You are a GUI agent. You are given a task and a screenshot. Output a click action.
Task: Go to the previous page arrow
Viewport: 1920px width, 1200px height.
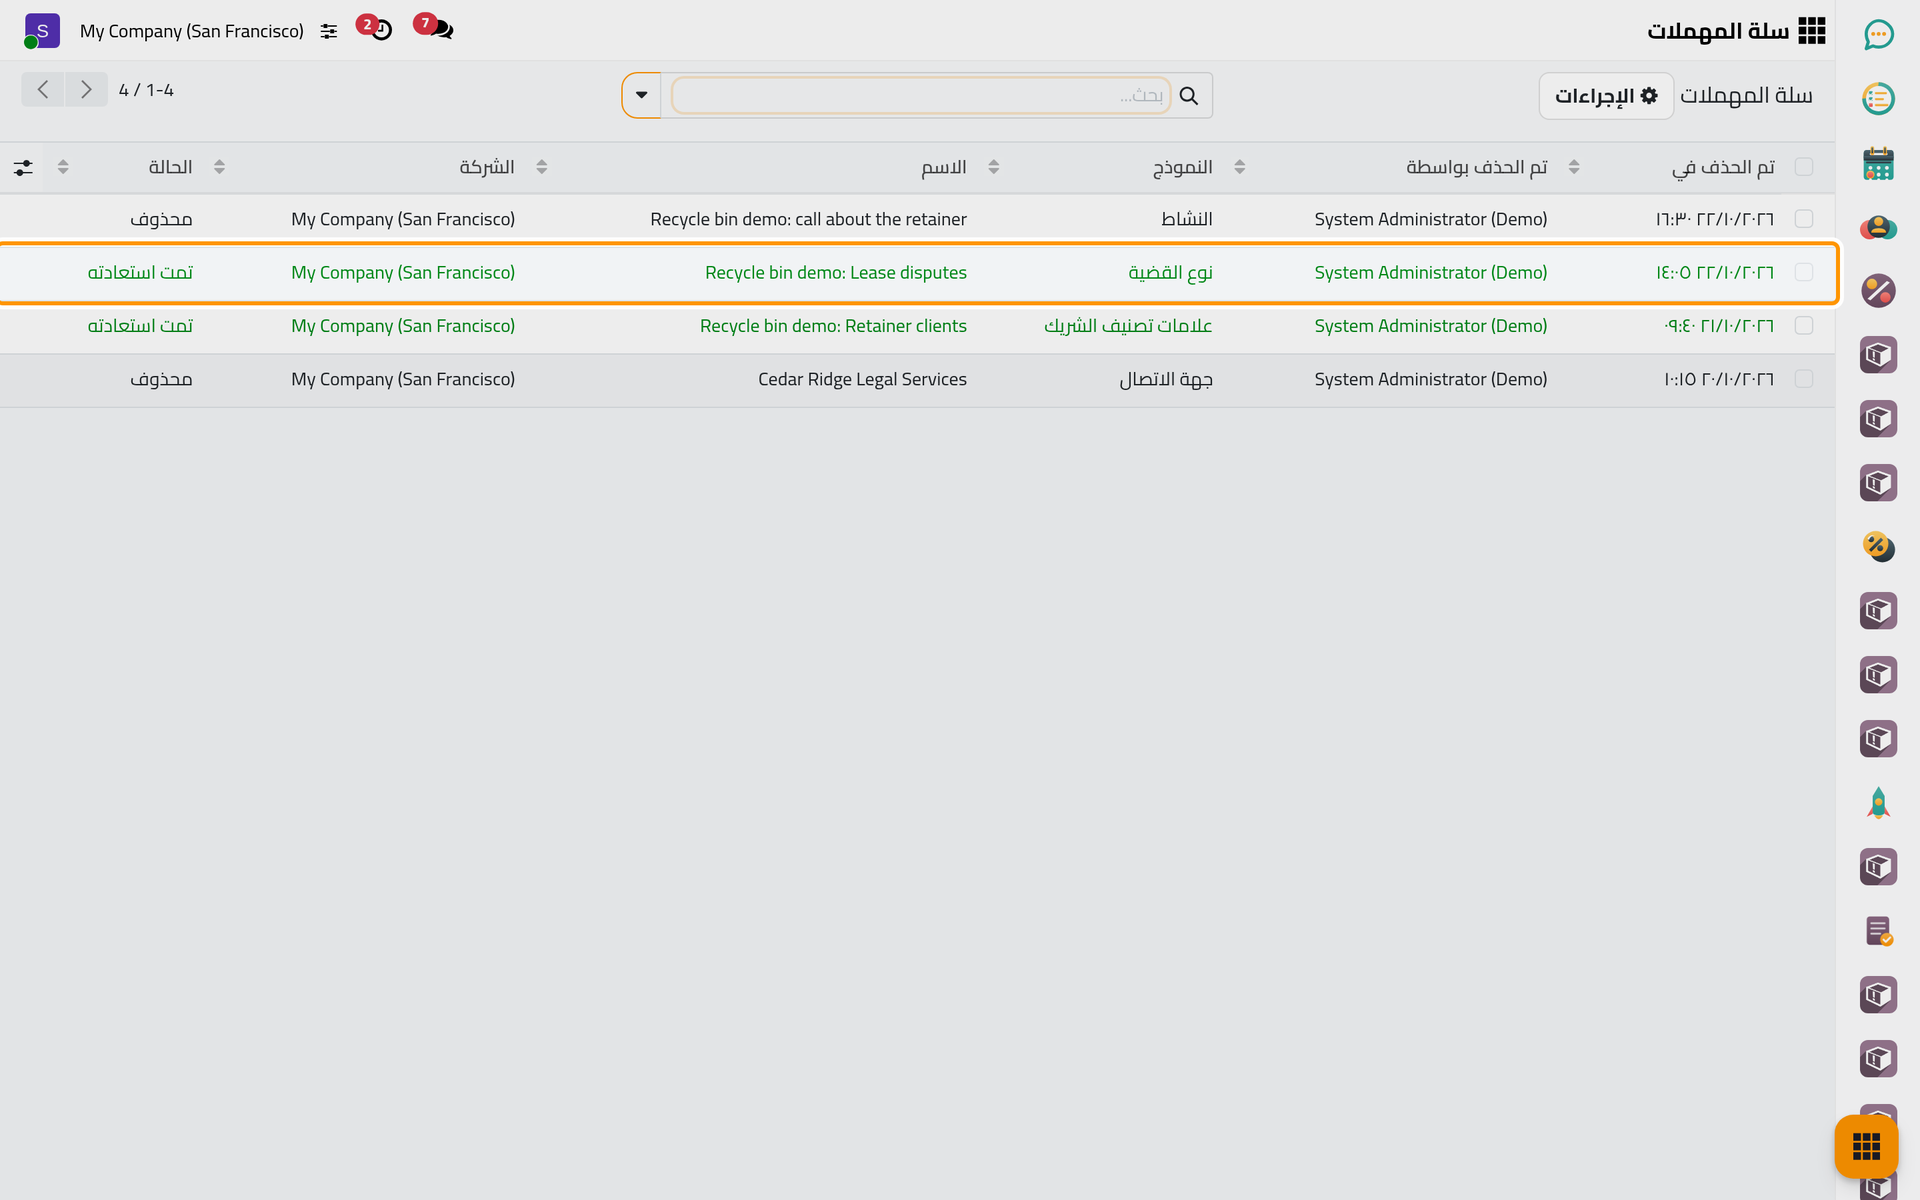coord(43,90)
